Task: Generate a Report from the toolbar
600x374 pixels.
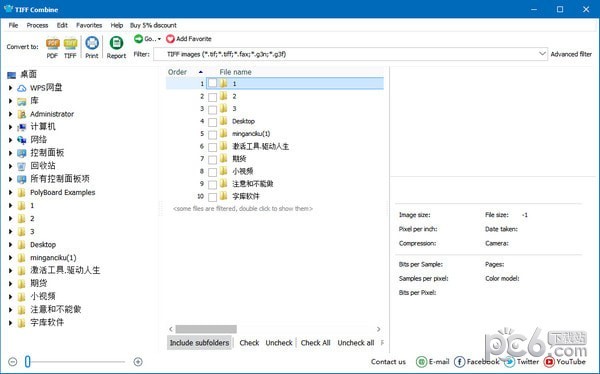Action: tap(116, 43)
